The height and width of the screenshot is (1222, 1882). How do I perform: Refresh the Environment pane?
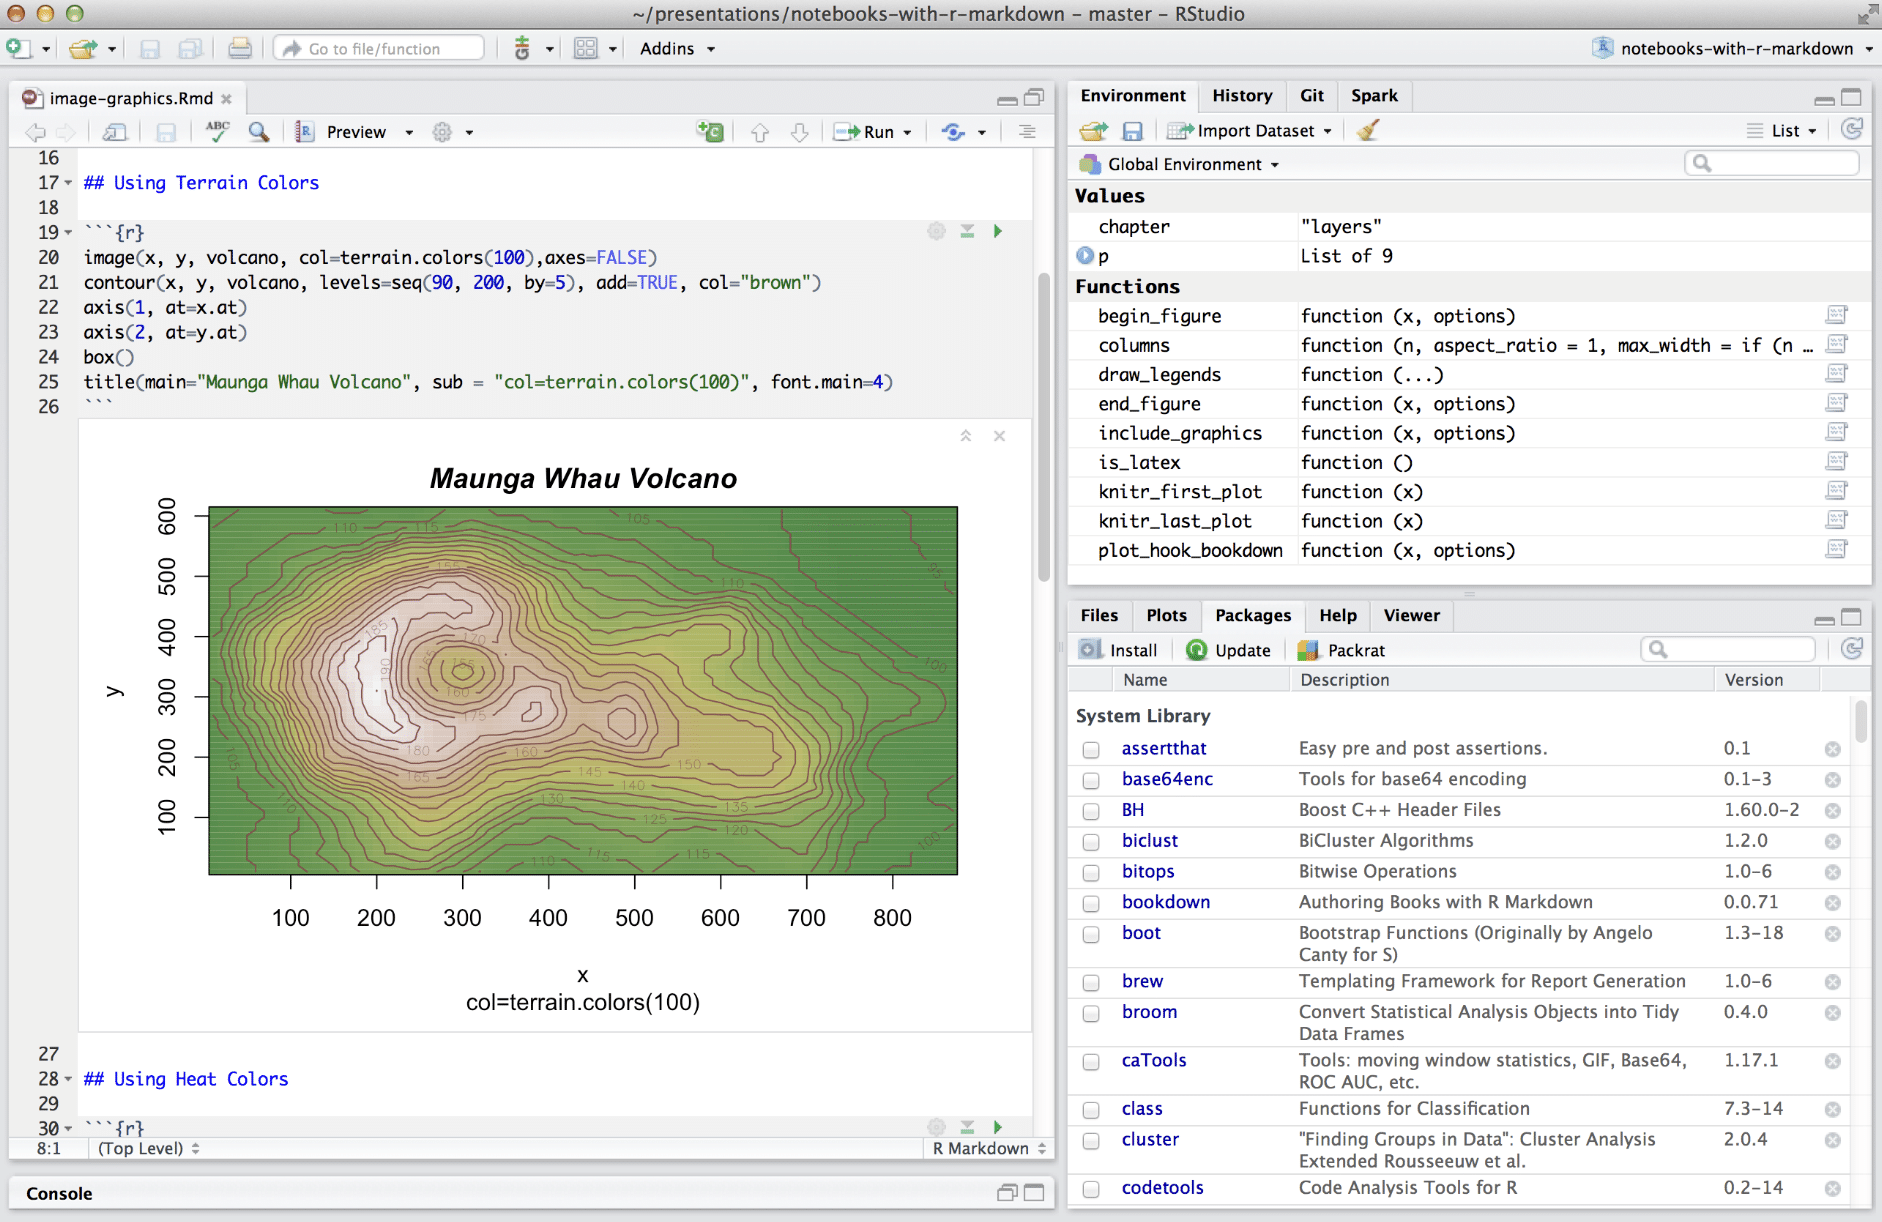[1852, 129]
